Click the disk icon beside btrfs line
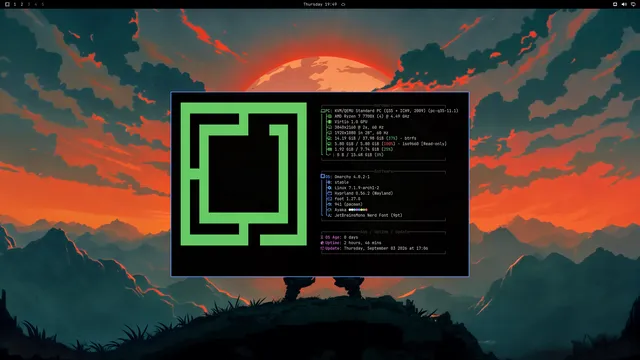 [x=329, y=138]
